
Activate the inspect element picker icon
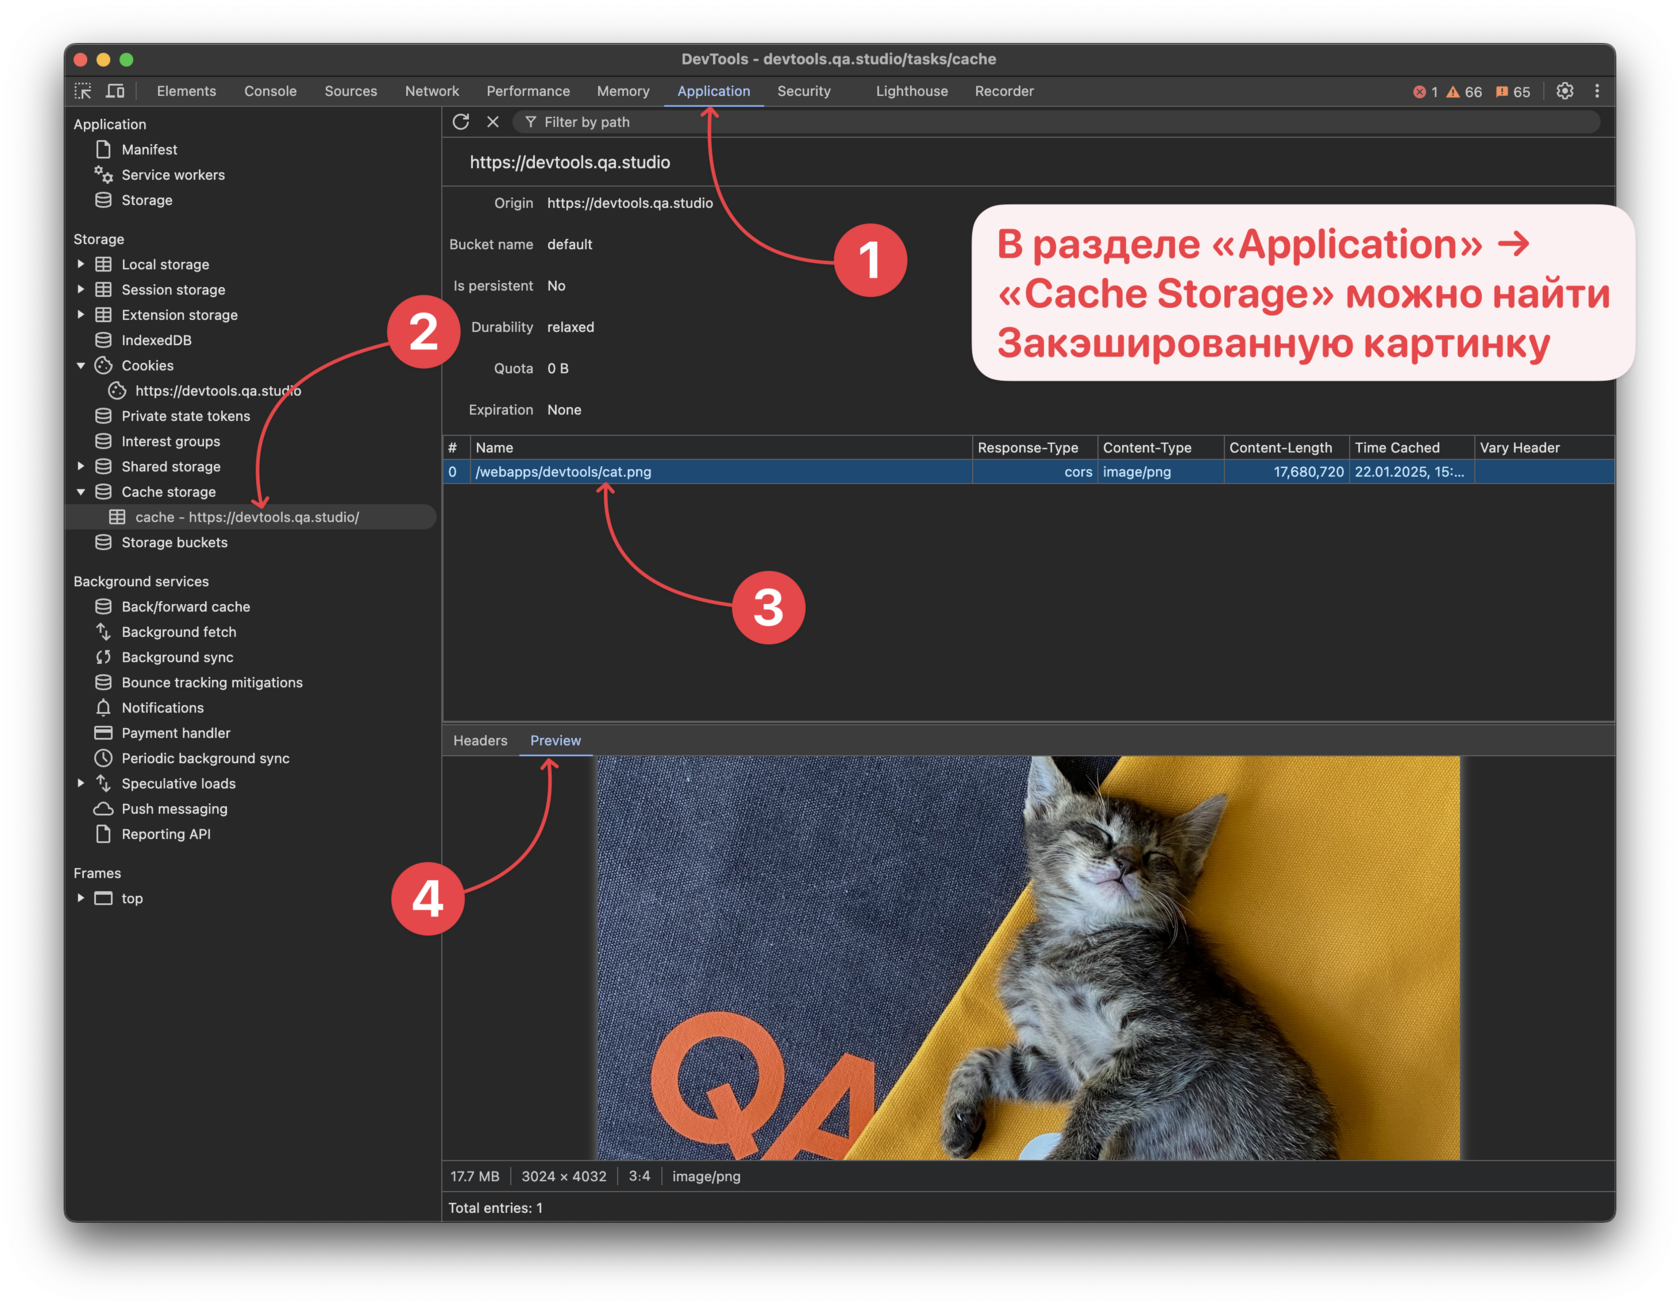pyautogui.click(x=83, y=91)
